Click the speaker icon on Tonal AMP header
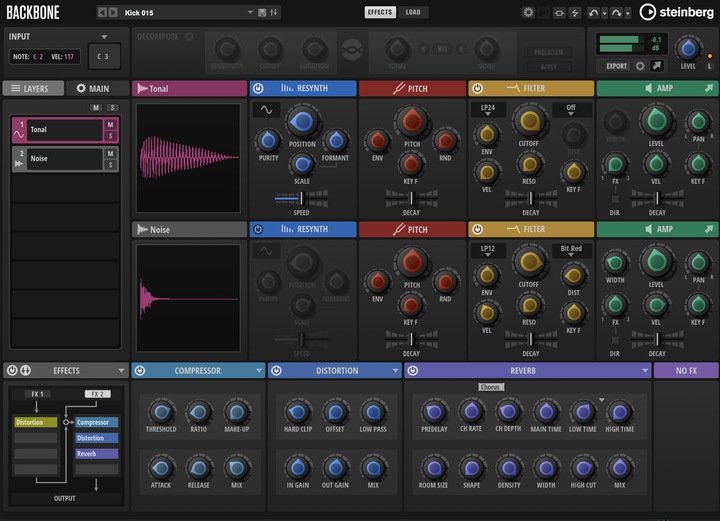Image resolution: width=720 pixels, height=521 pixels. coord(648,88)
